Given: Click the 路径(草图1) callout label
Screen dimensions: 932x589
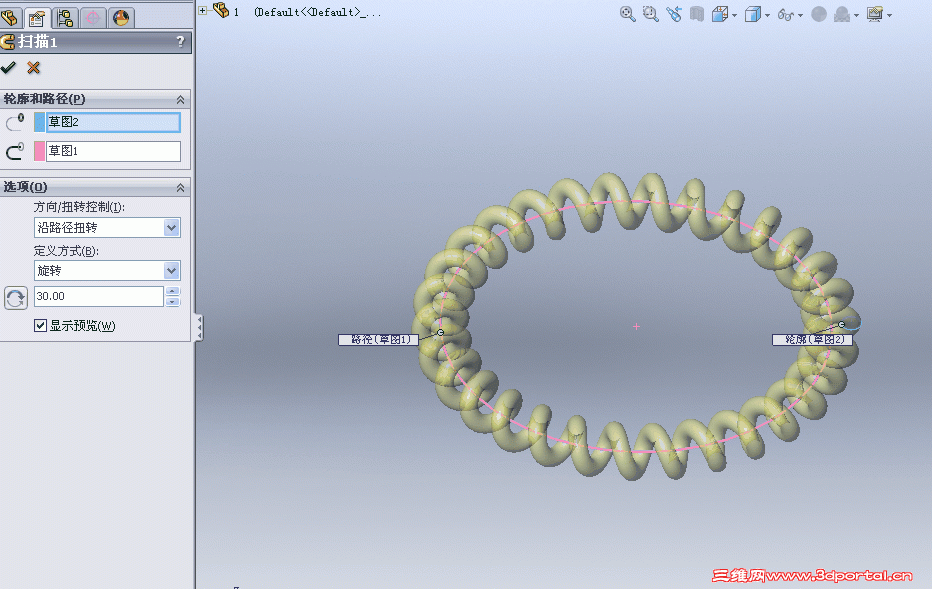Looking at the screenshot, I should [379, 339].
